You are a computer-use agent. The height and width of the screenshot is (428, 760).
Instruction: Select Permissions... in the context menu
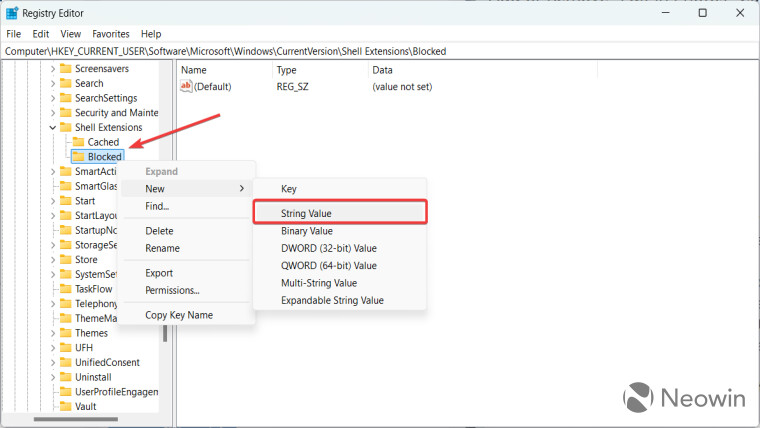coord(186,291)
